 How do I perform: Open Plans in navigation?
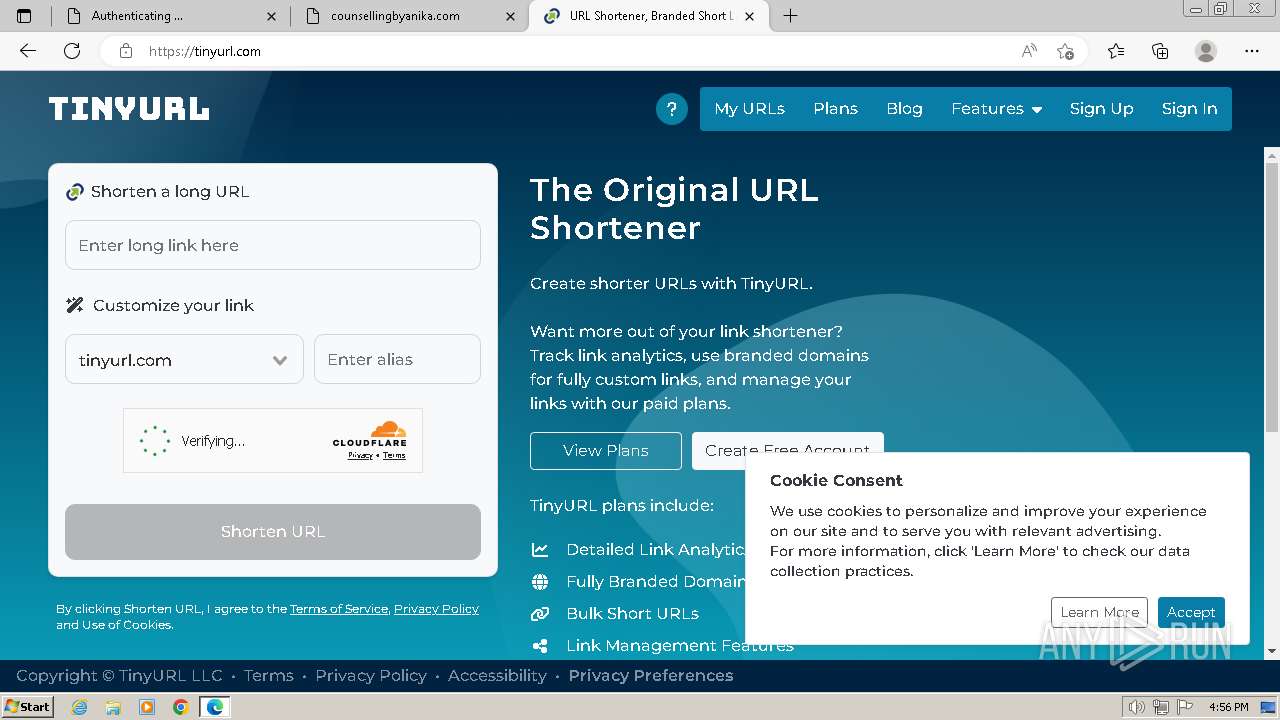coord(835,109)
